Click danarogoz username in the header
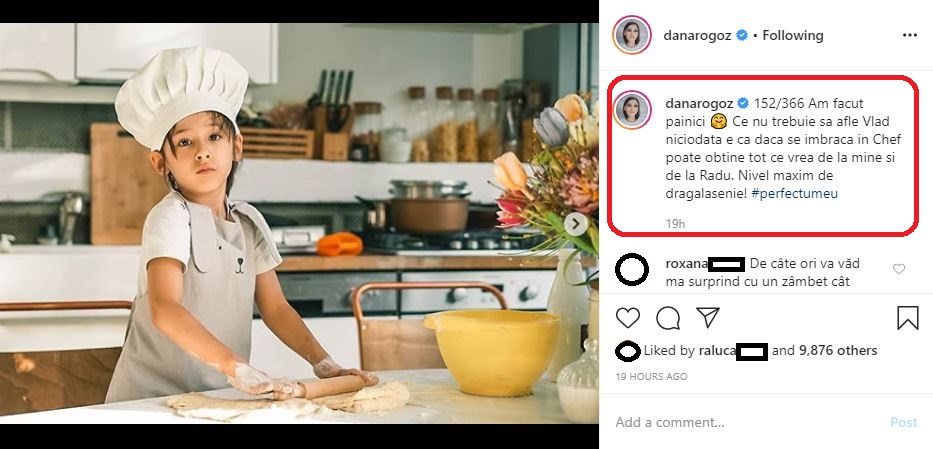This screenshot has width=933, height=449. 698,35
